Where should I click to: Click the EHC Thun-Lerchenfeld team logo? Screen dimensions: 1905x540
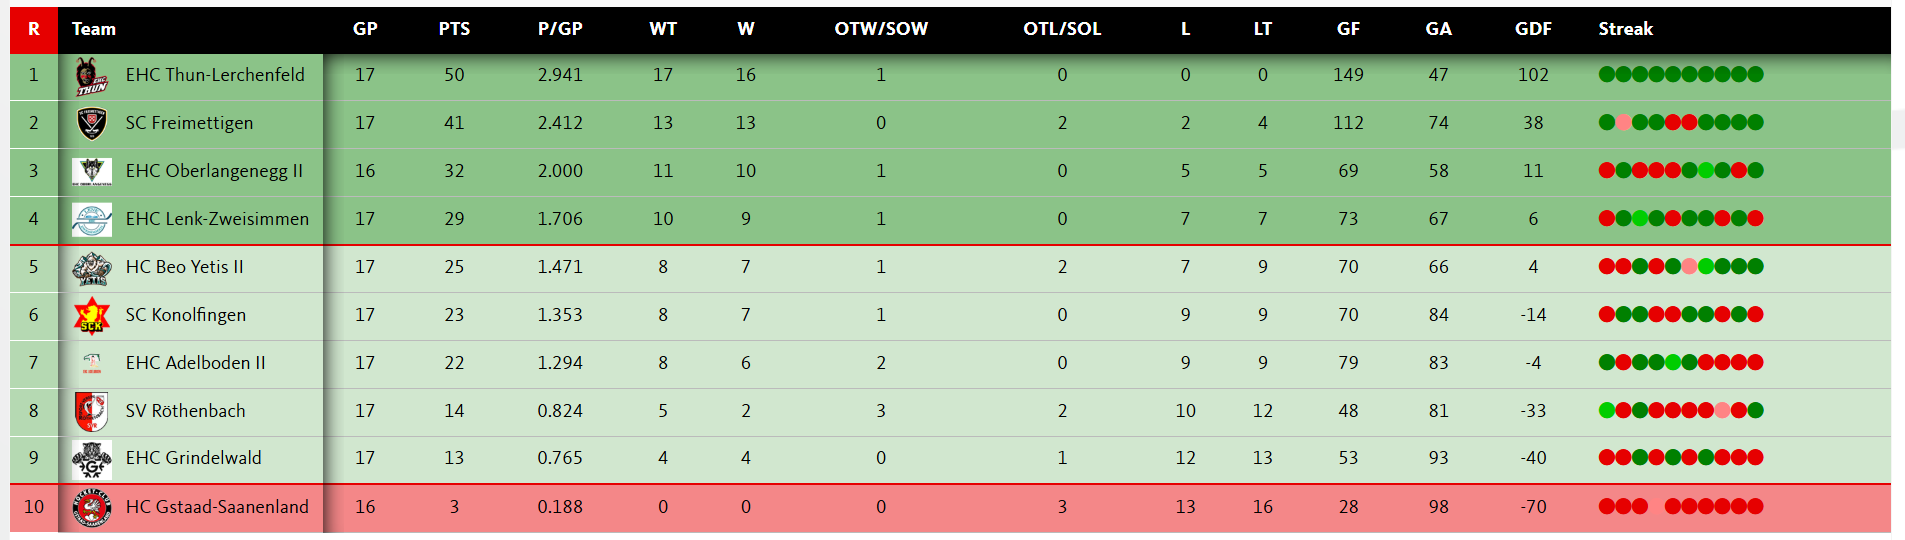point(91,76)
